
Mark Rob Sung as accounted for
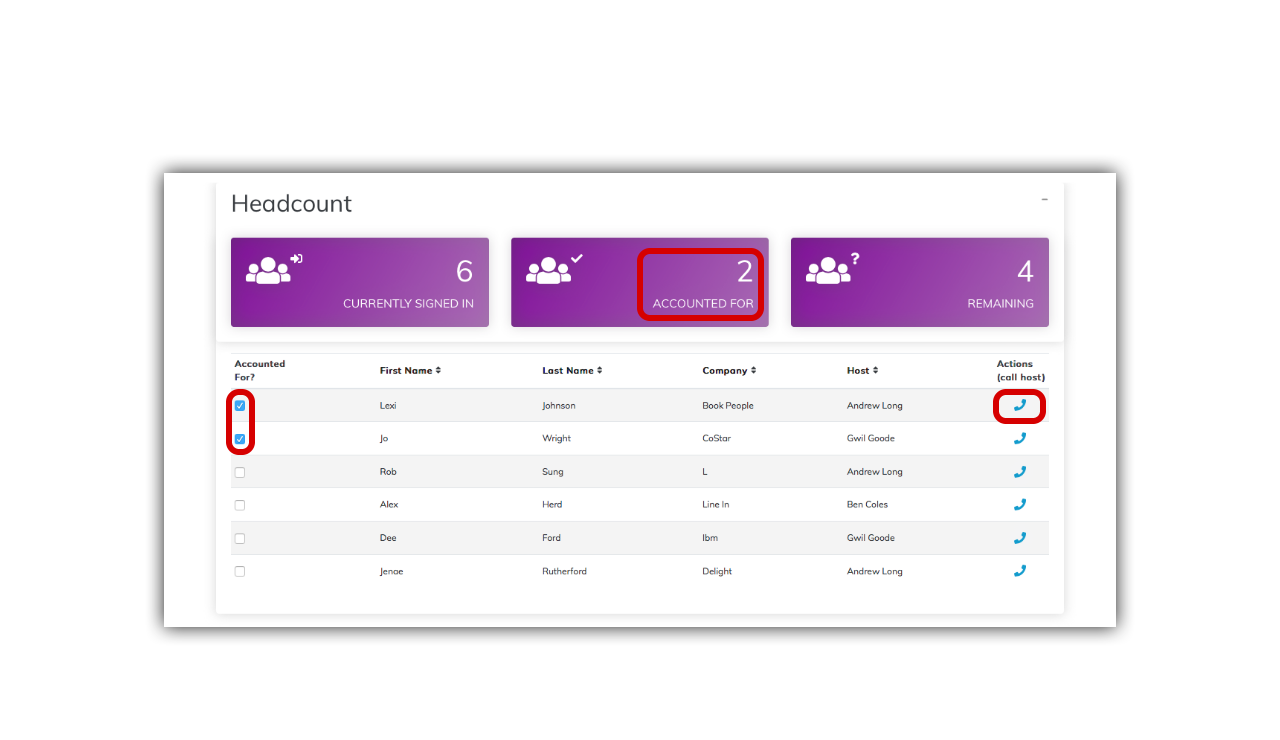coord(240,472)
